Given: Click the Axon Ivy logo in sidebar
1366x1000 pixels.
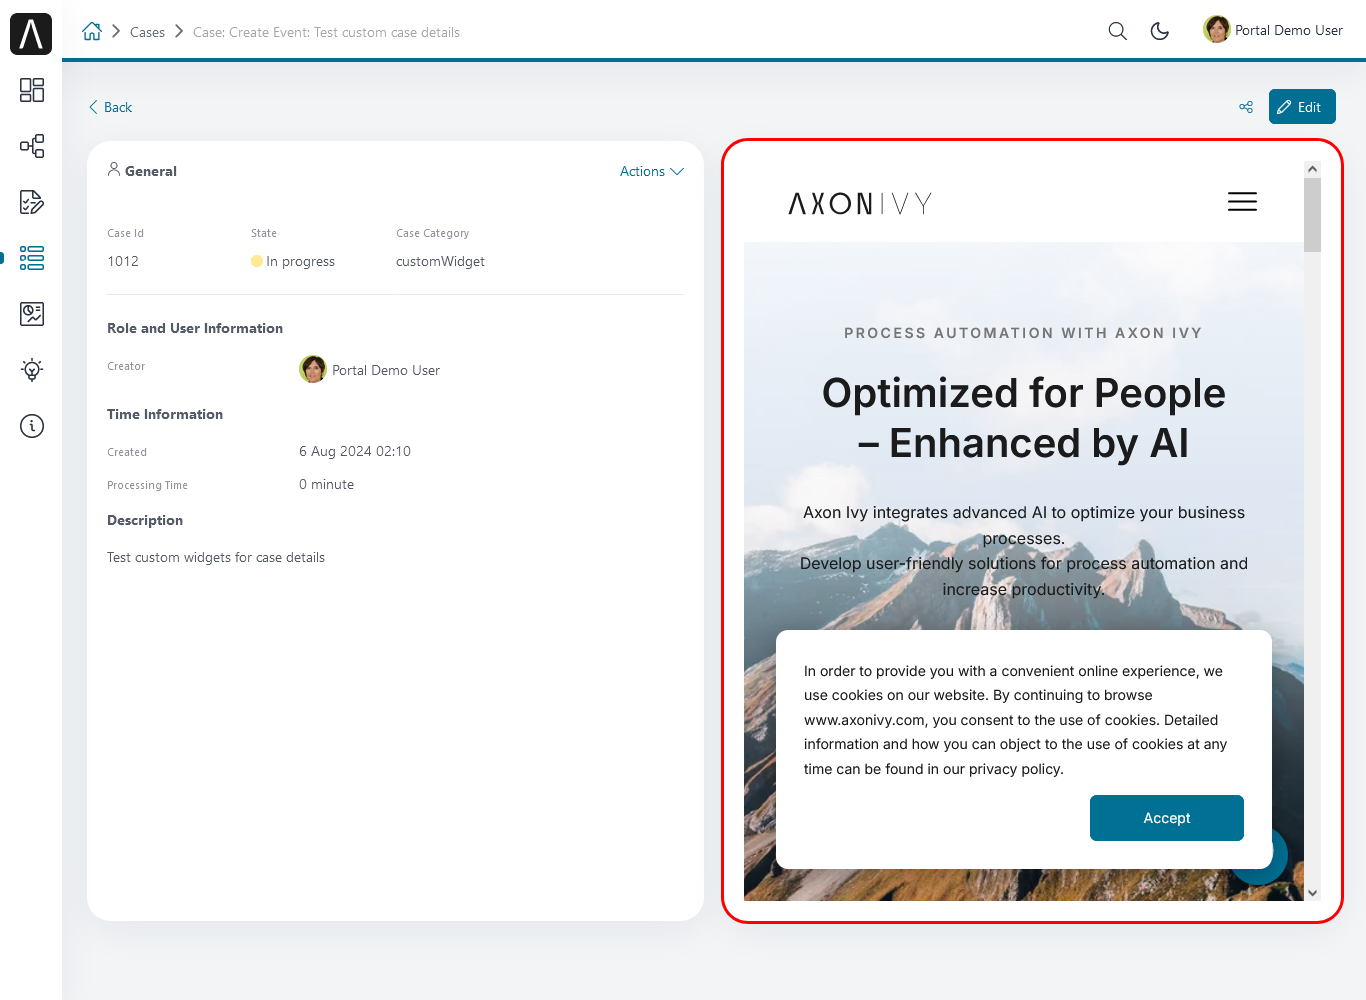Looking at the screenshot, I should tap(31, 34).
